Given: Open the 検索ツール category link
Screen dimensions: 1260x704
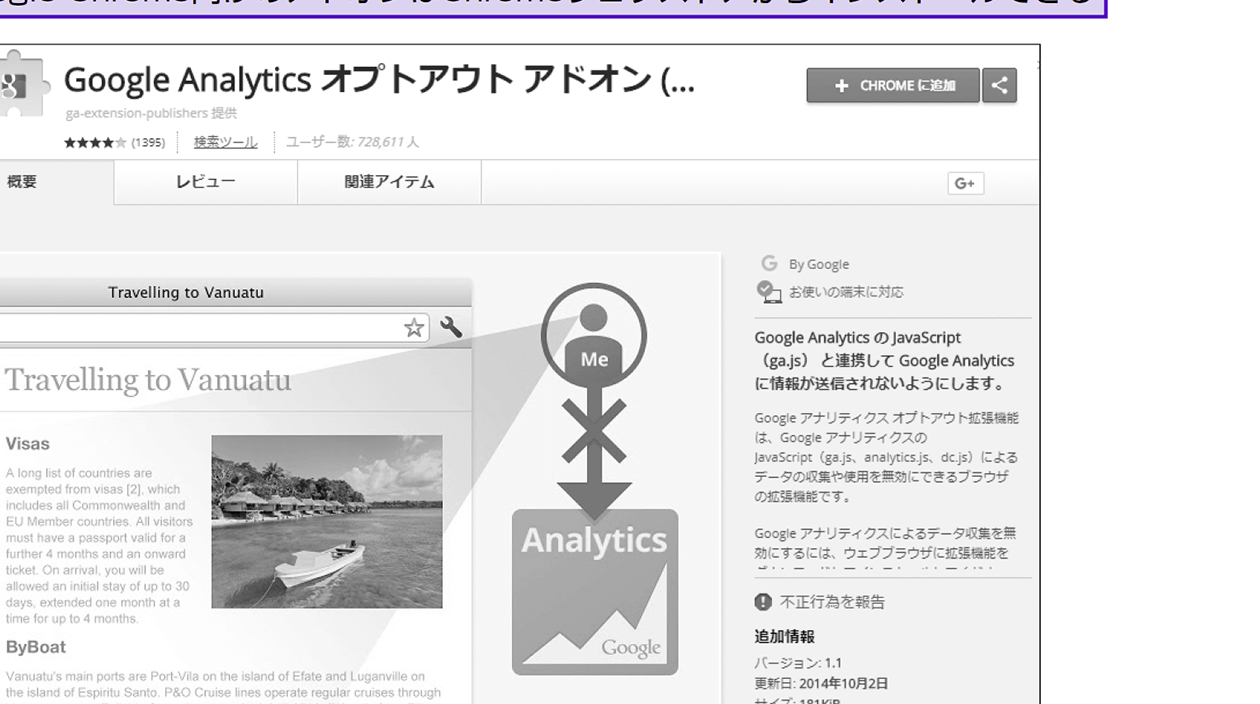Looking at the screenshot, I should click(x=225, y=142).
